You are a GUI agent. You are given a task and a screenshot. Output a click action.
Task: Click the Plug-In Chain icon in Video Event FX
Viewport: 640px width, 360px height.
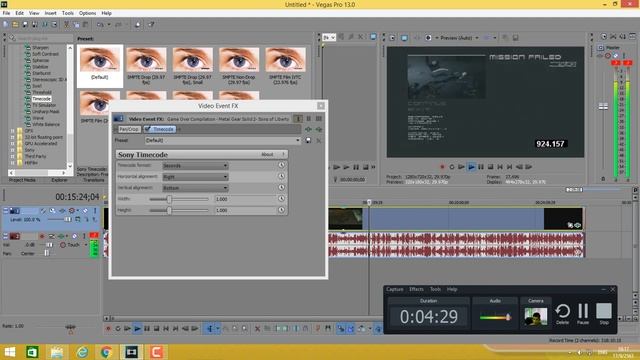click(309, 129)
